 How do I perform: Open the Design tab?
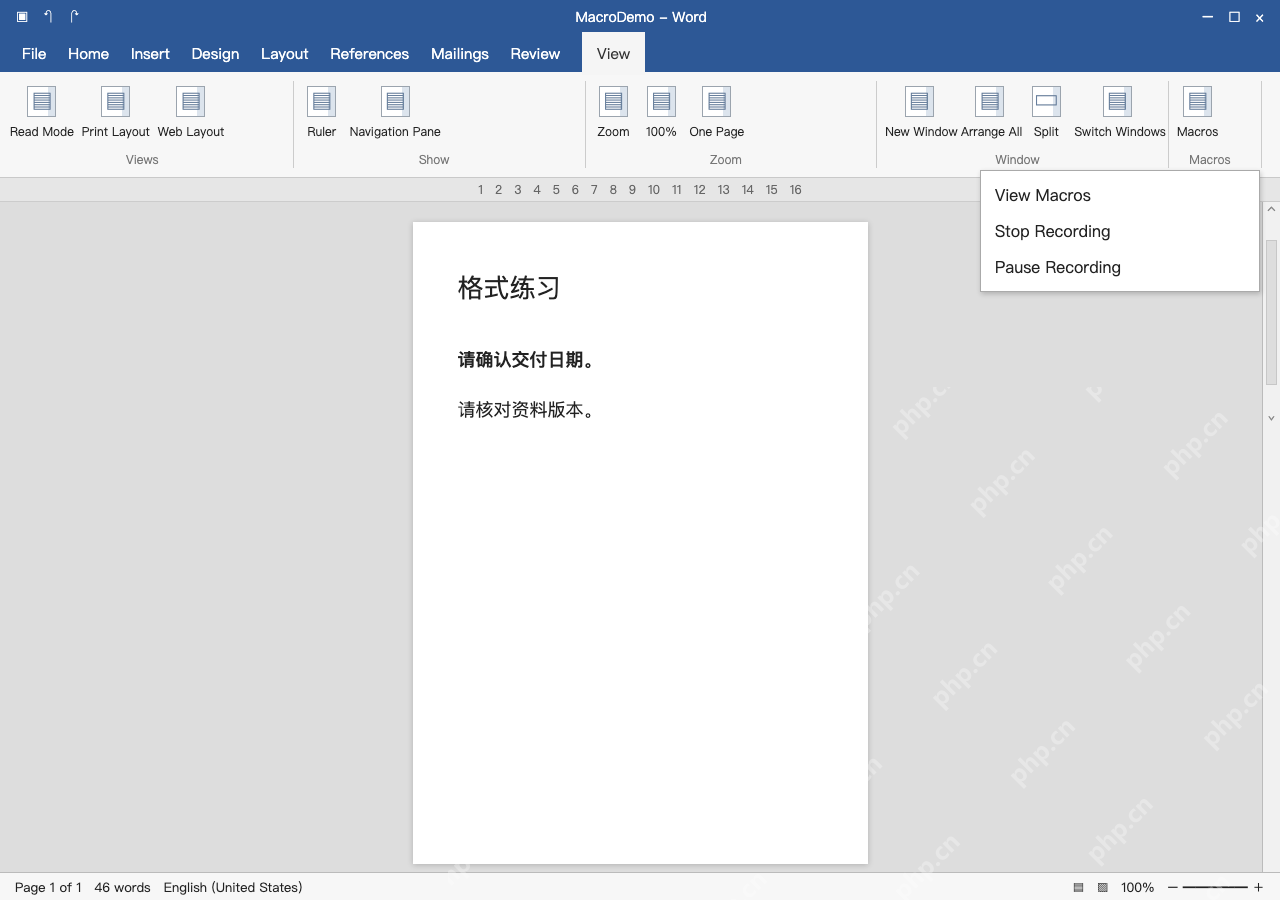(x=215, y=53)
